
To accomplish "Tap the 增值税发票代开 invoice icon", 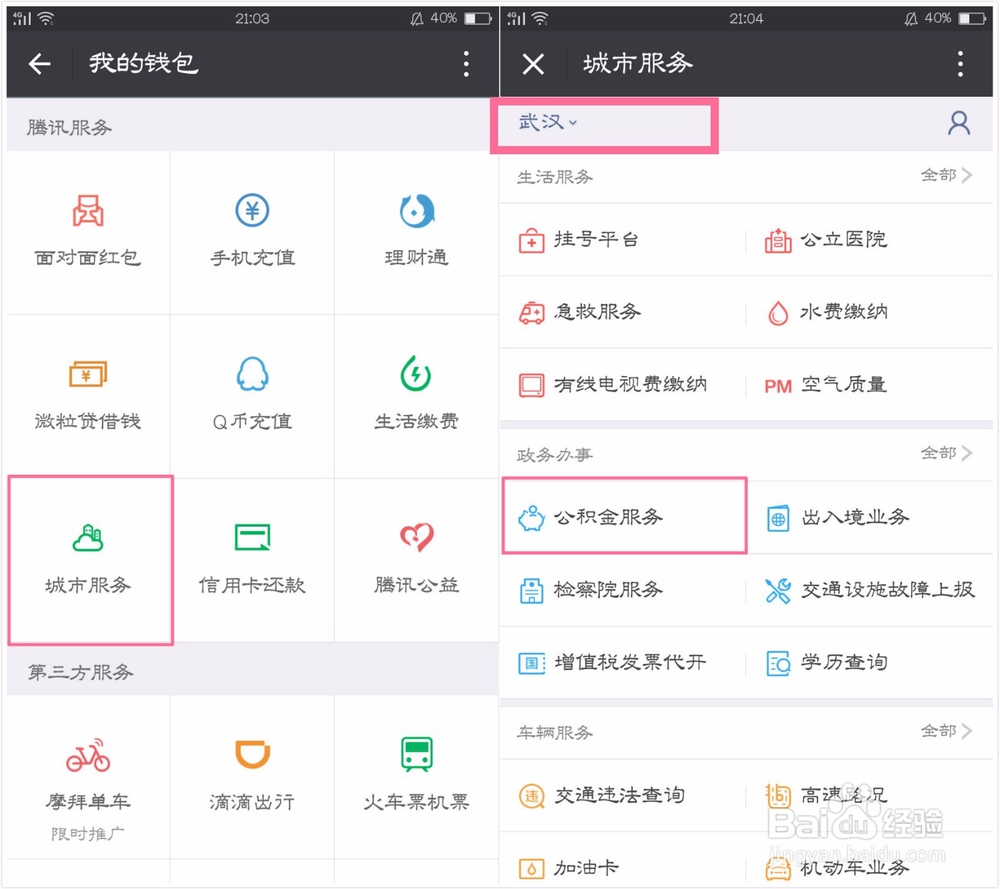I will tap(531, 663).
